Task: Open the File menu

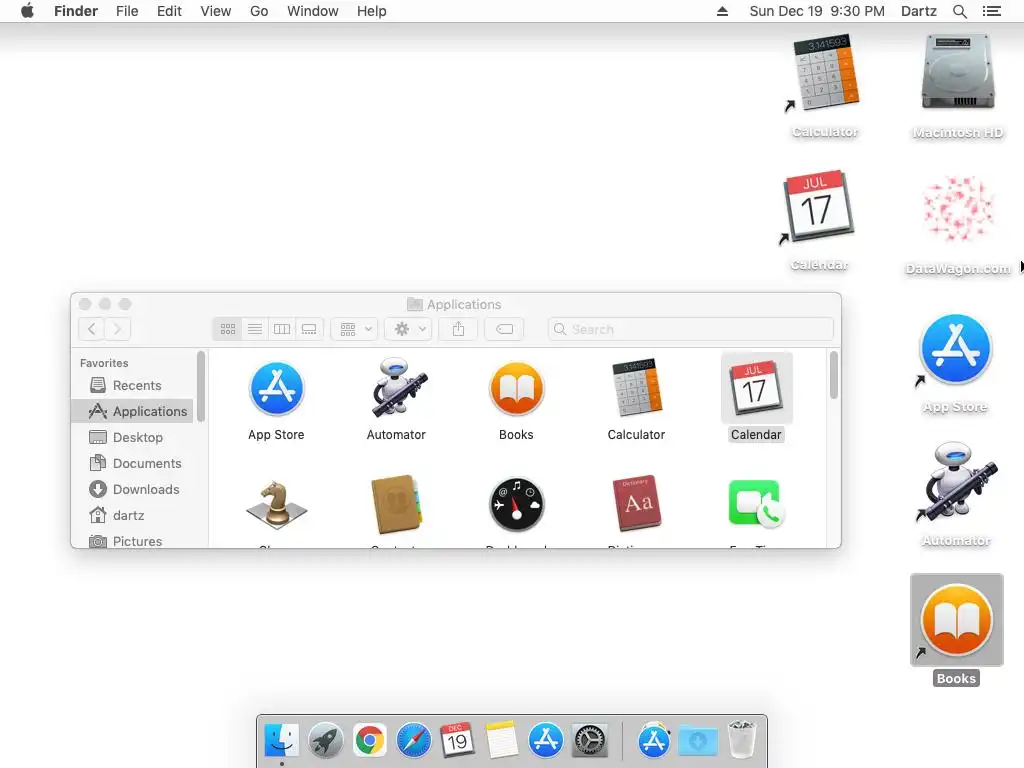Action: point(127,11)
